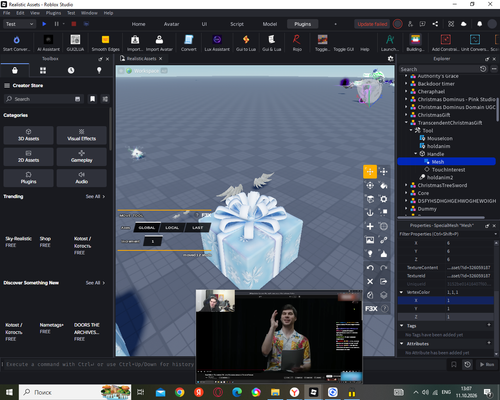Start playtest with the blue Play button
Image resolution: width=500 pixels, height=400 pixels.
click(44, 24)
